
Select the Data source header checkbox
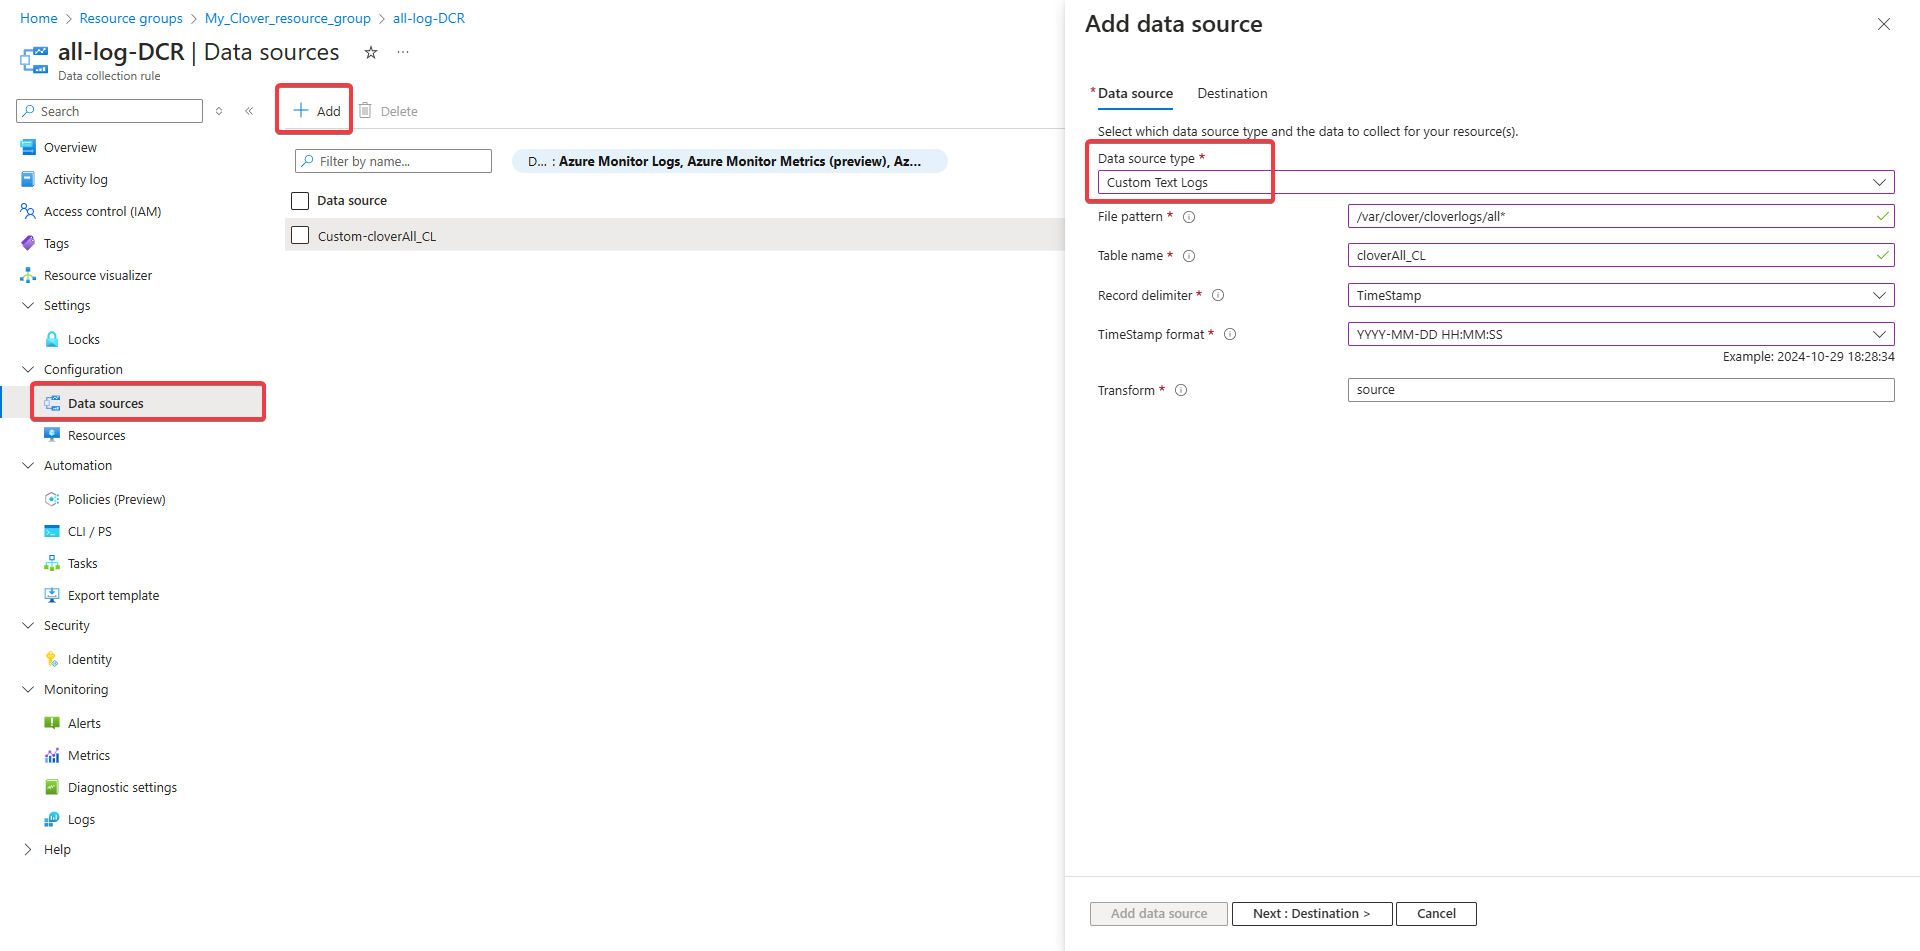click(299, 200)
